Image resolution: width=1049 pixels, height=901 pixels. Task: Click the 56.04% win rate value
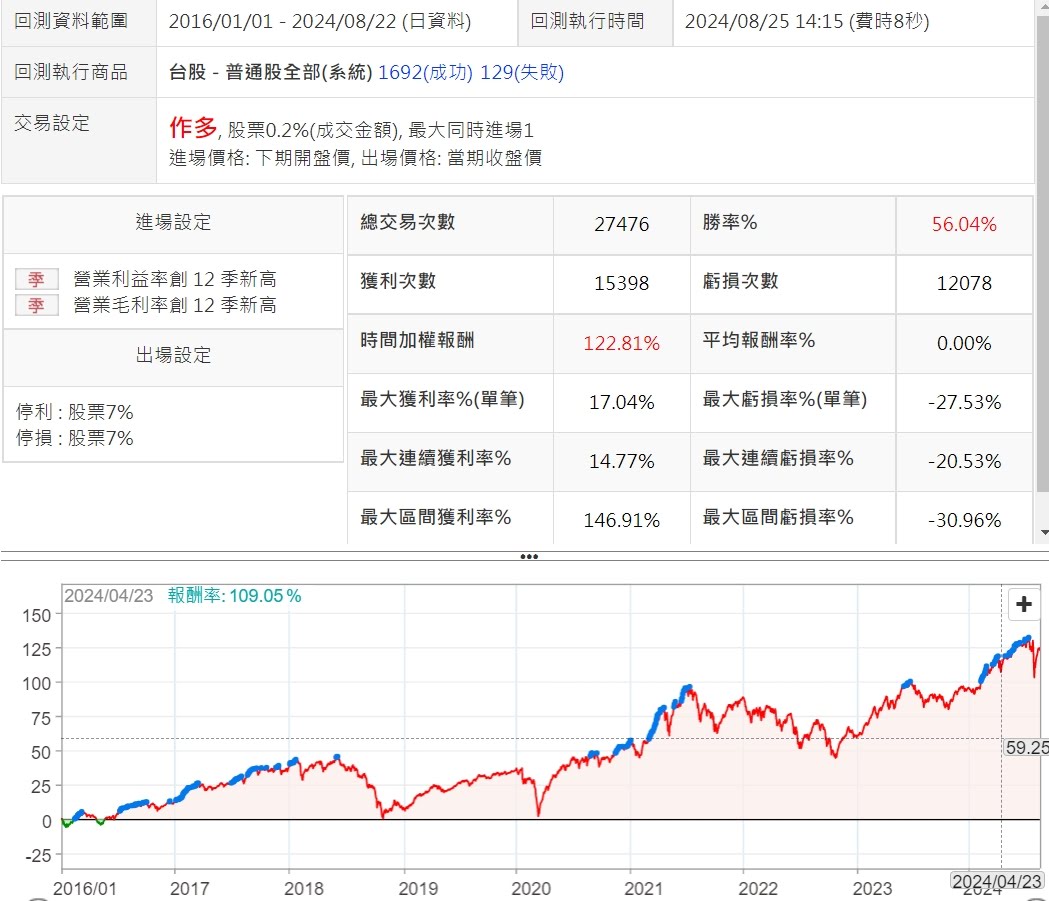[x=963, y=224]
